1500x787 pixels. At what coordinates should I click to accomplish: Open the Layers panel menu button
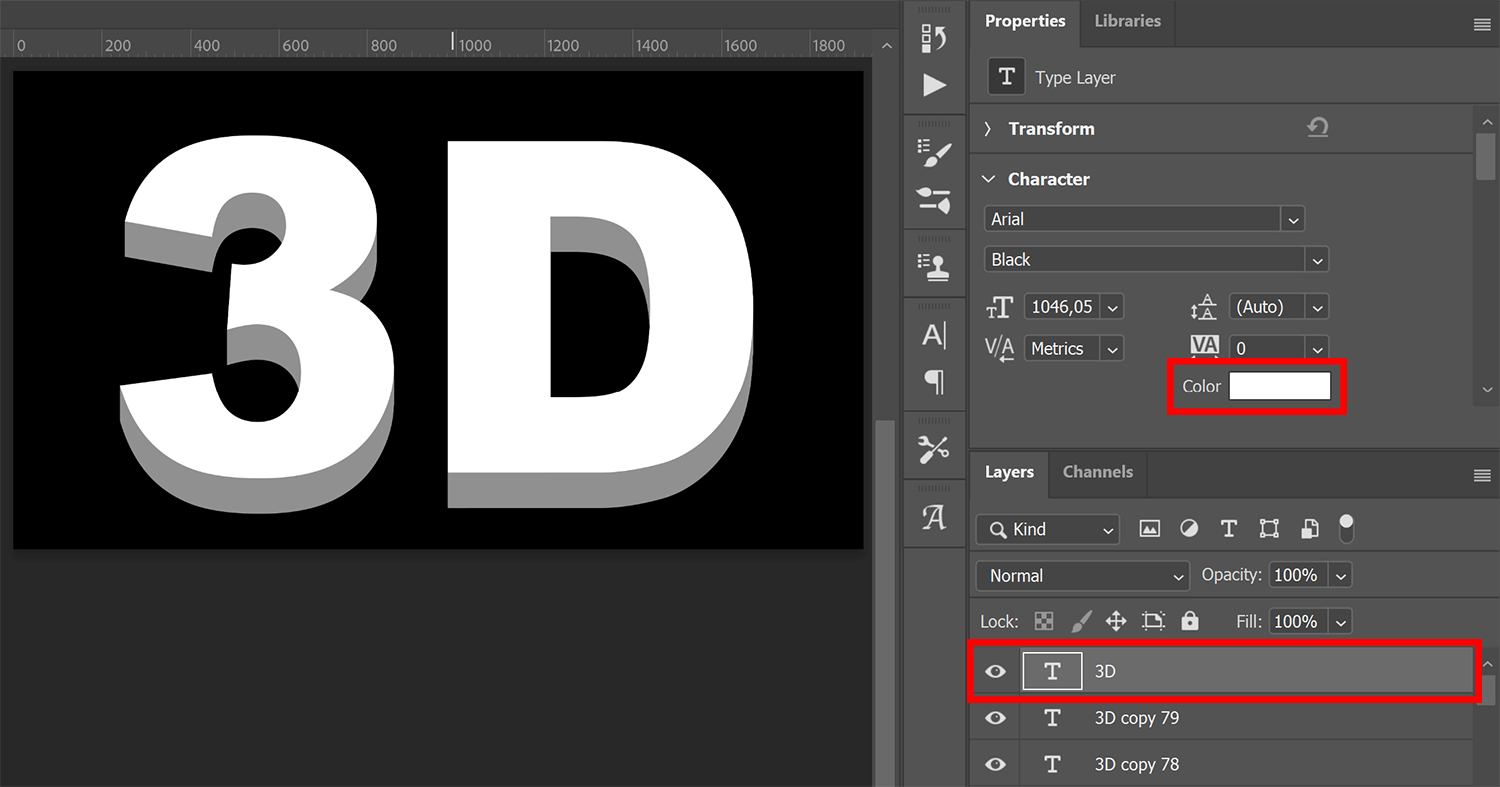click(x=1482, y=474)
